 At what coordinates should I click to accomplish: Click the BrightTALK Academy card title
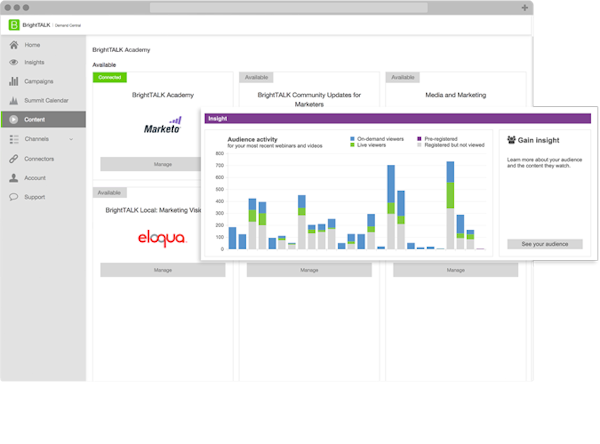tap(163, 95)
